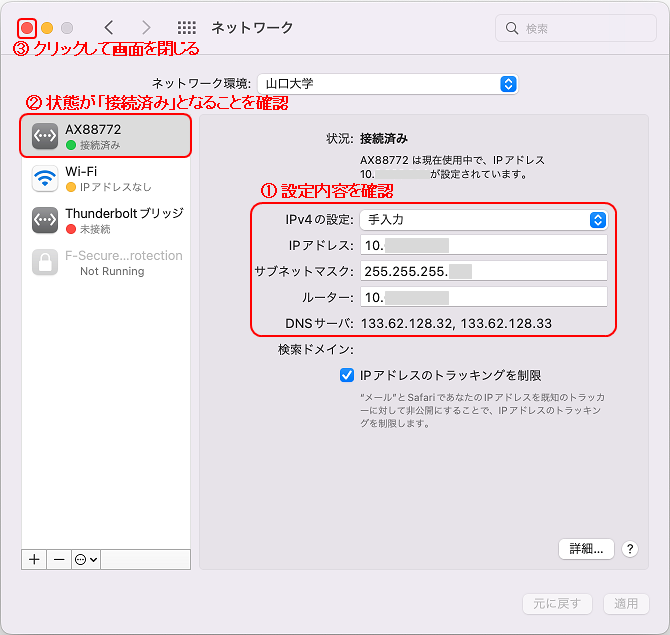Select the F-Secure...rotection VPN entry
This screenshot has width=670, height=635.
[x=106, y=262]
